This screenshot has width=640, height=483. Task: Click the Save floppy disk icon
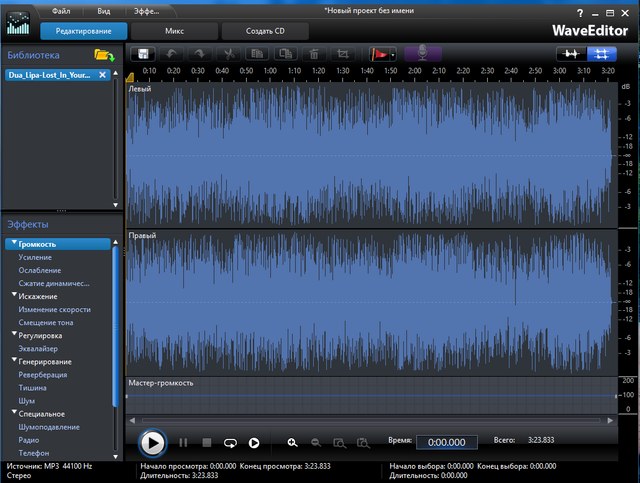point(144,54)
